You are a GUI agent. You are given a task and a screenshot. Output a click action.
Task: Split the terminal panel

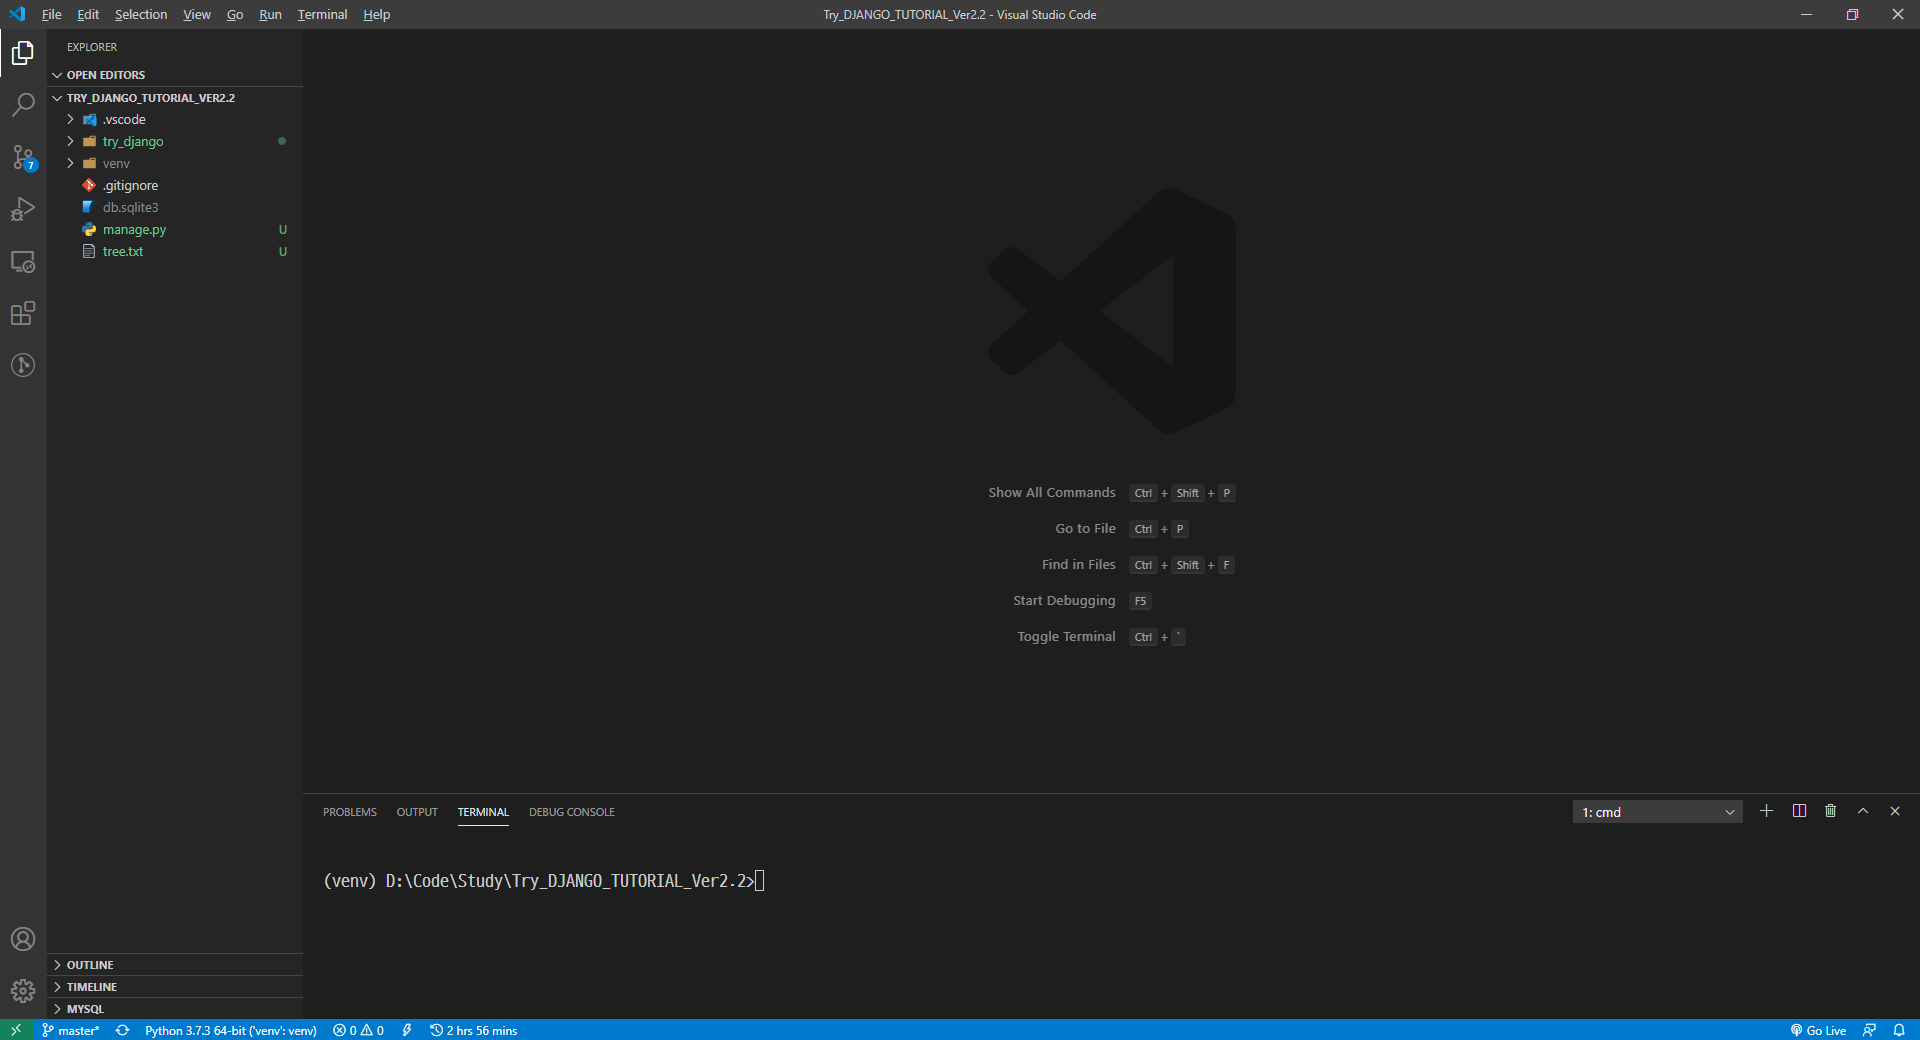click(1799, 811)
